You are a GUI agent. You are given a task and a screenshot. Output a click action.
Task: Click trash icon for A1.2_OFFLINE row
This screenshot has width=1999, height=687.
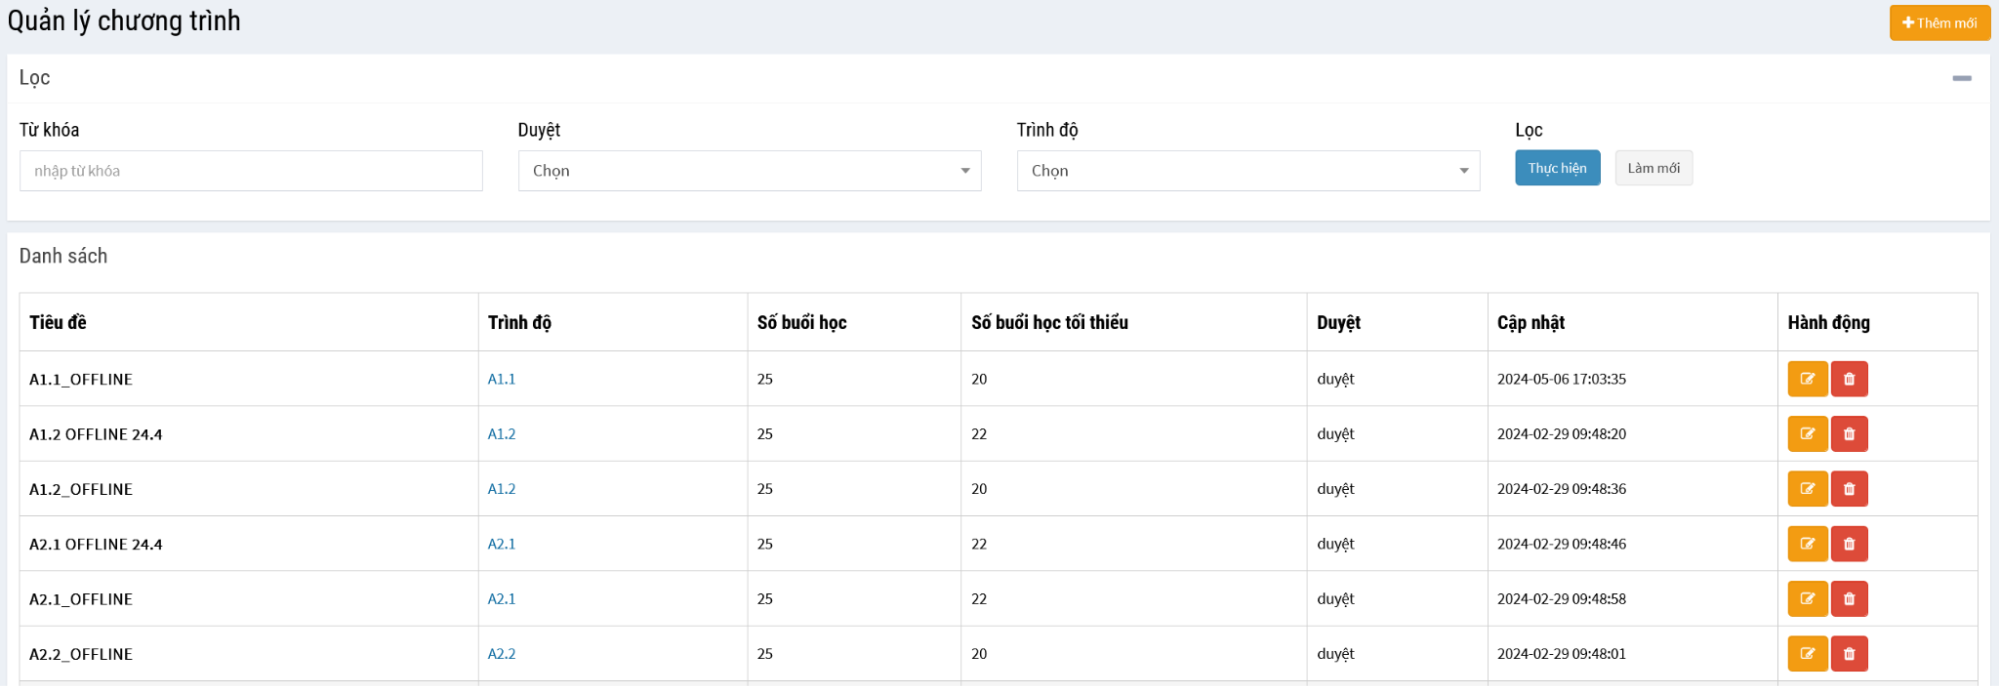pyautogui.click(x=1848, y=489)
